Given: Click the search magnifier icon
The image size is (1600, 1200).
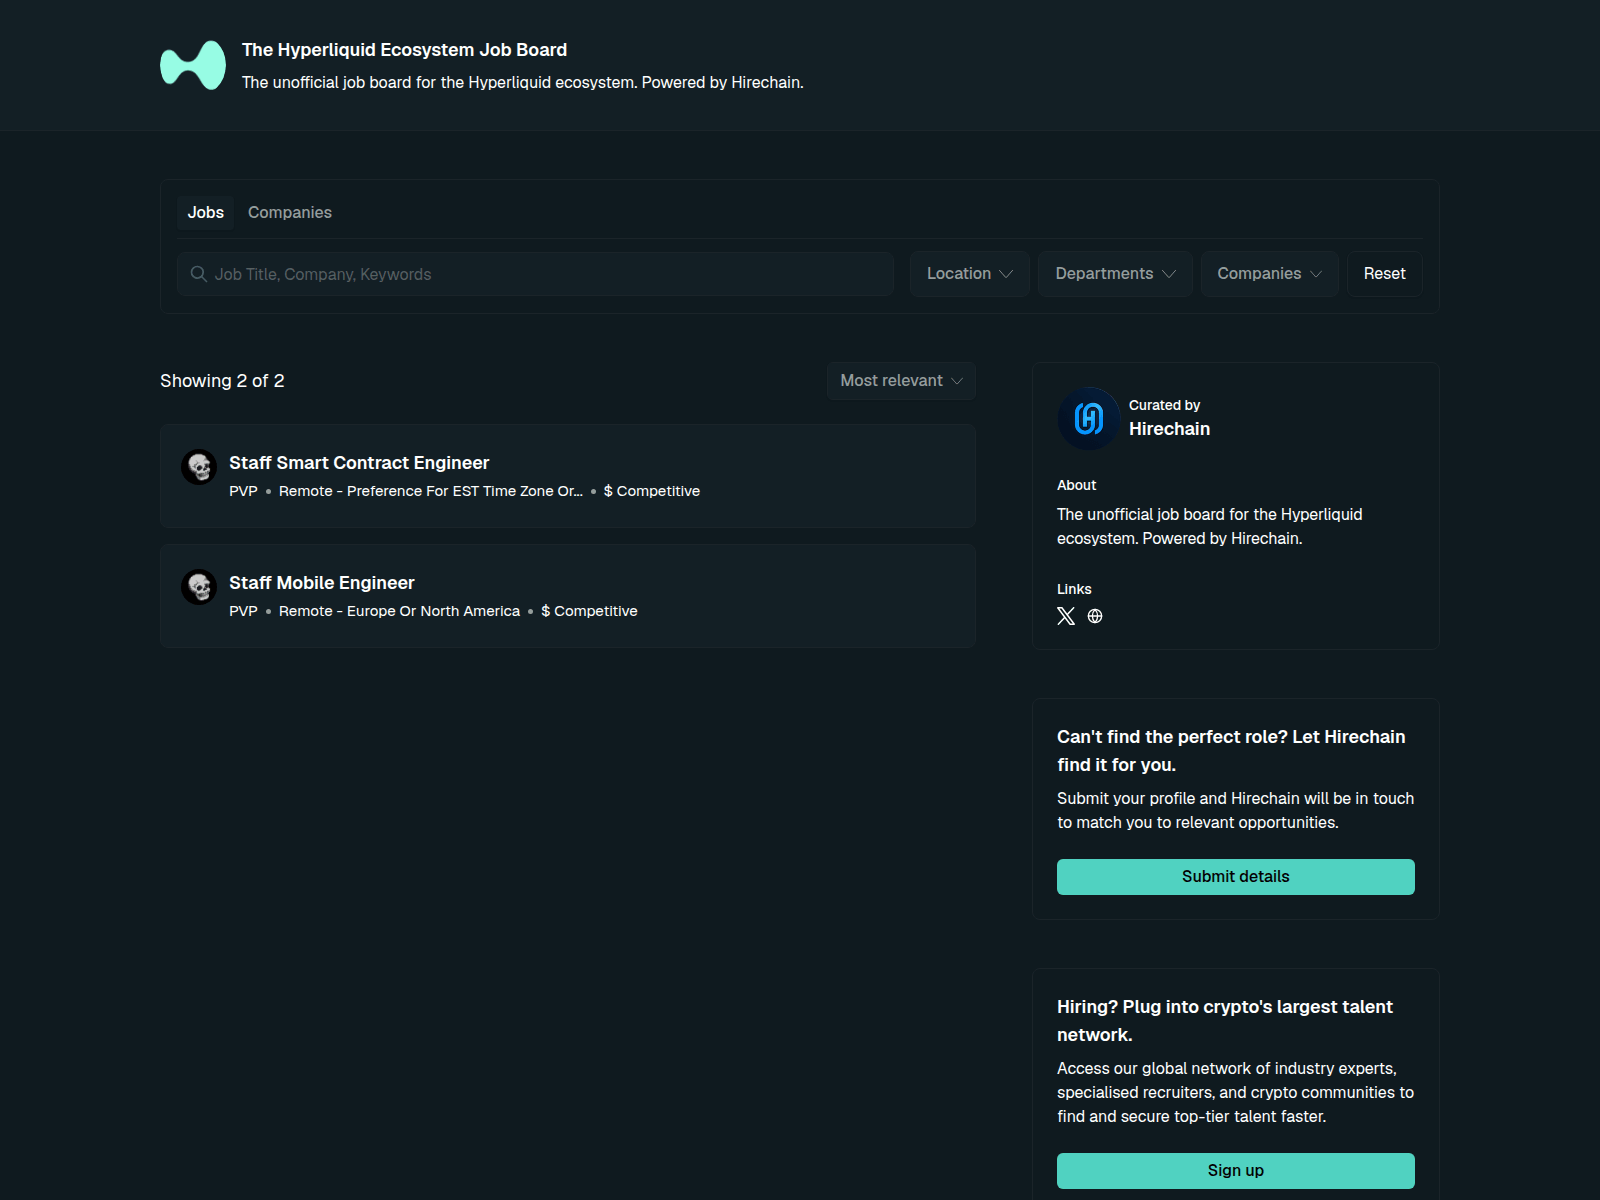Looking at the screenshot, I should click(199, 273).
